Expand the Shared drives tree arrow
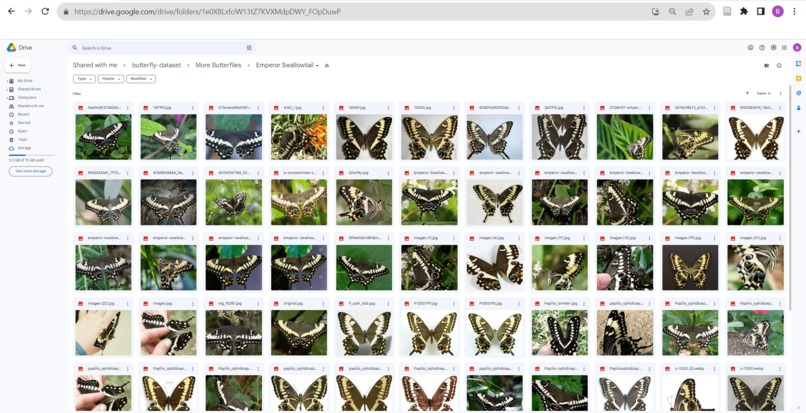The width and height of the screenshot is (806, 413). click(x=7, y=89)
